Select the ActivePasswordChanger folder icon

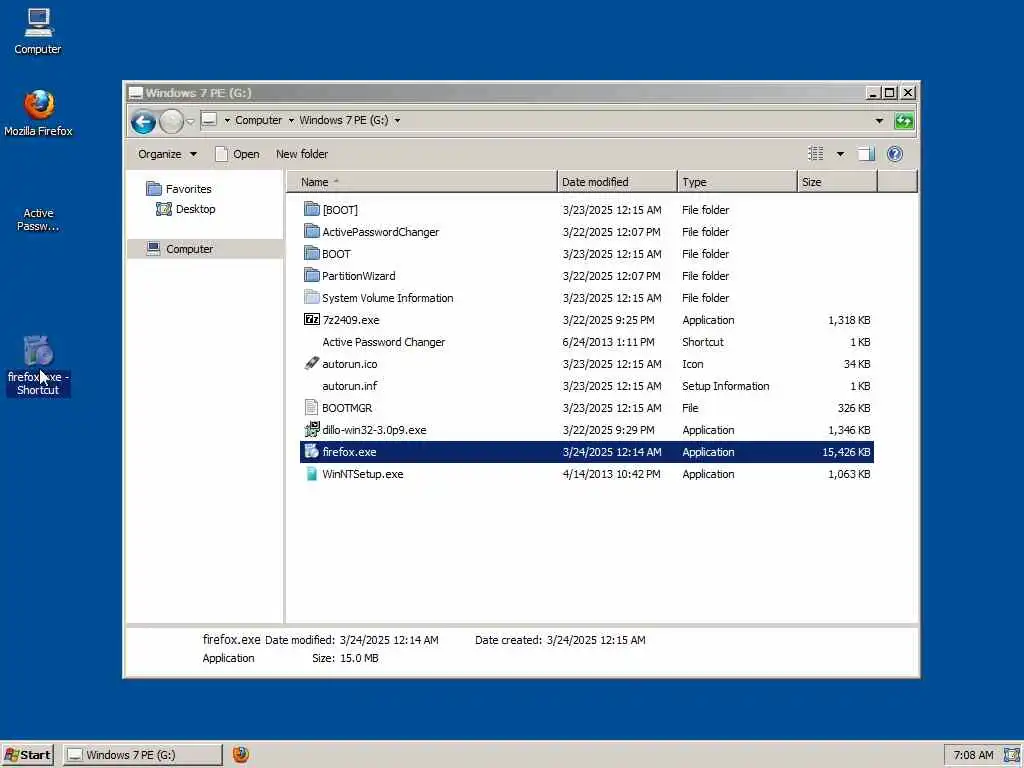pyautogui.click(x=312, y=231)
